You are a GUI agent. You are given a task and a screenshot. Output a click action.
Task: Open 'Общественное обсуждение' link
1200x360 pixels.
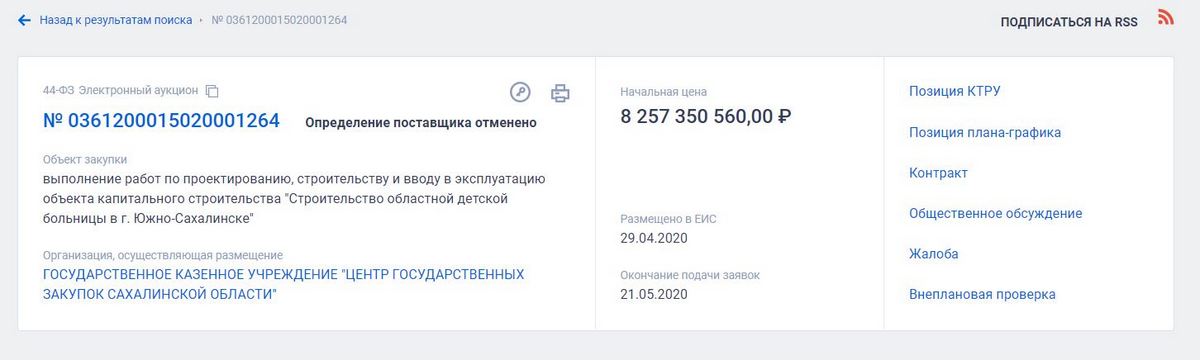pyautogui.click(x=995, y=213)
